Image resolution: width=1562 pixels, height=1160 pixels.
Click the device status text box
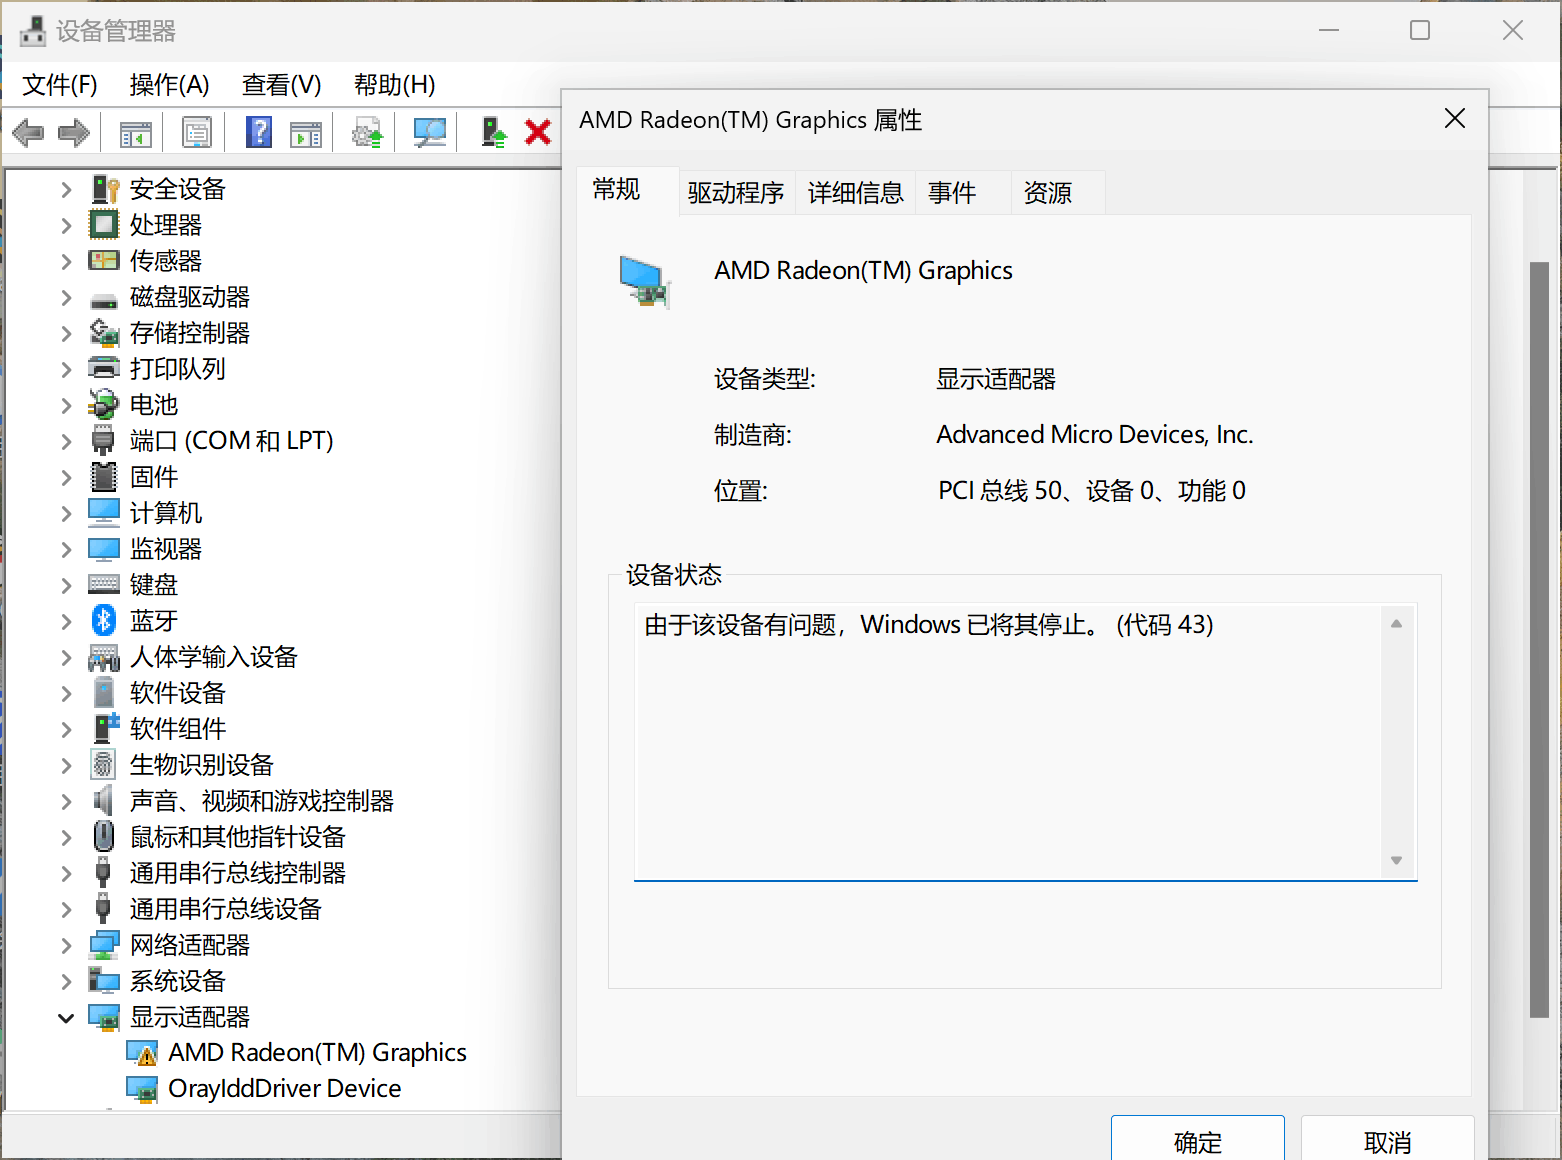tap(1025, 742)
